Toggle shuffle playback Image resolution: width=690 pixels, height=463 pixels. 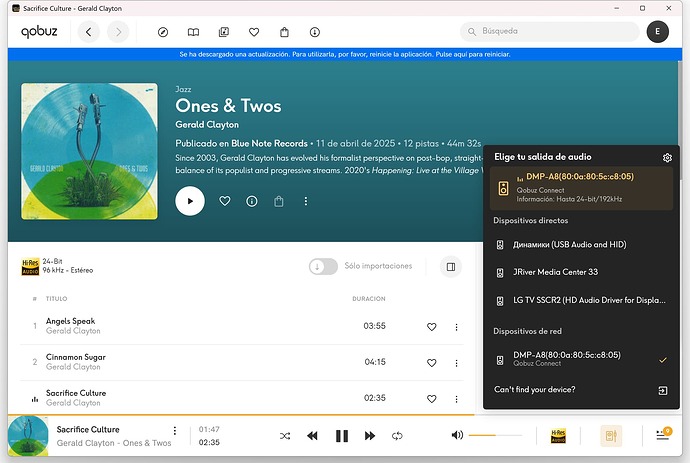pos(285,436)
